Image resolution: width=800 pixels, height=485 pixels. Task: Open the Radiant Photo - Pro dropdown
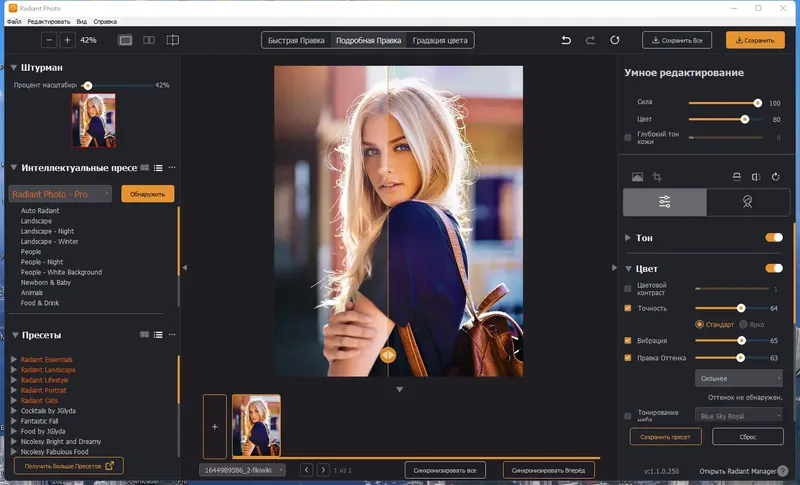click(x=60, y=194)
